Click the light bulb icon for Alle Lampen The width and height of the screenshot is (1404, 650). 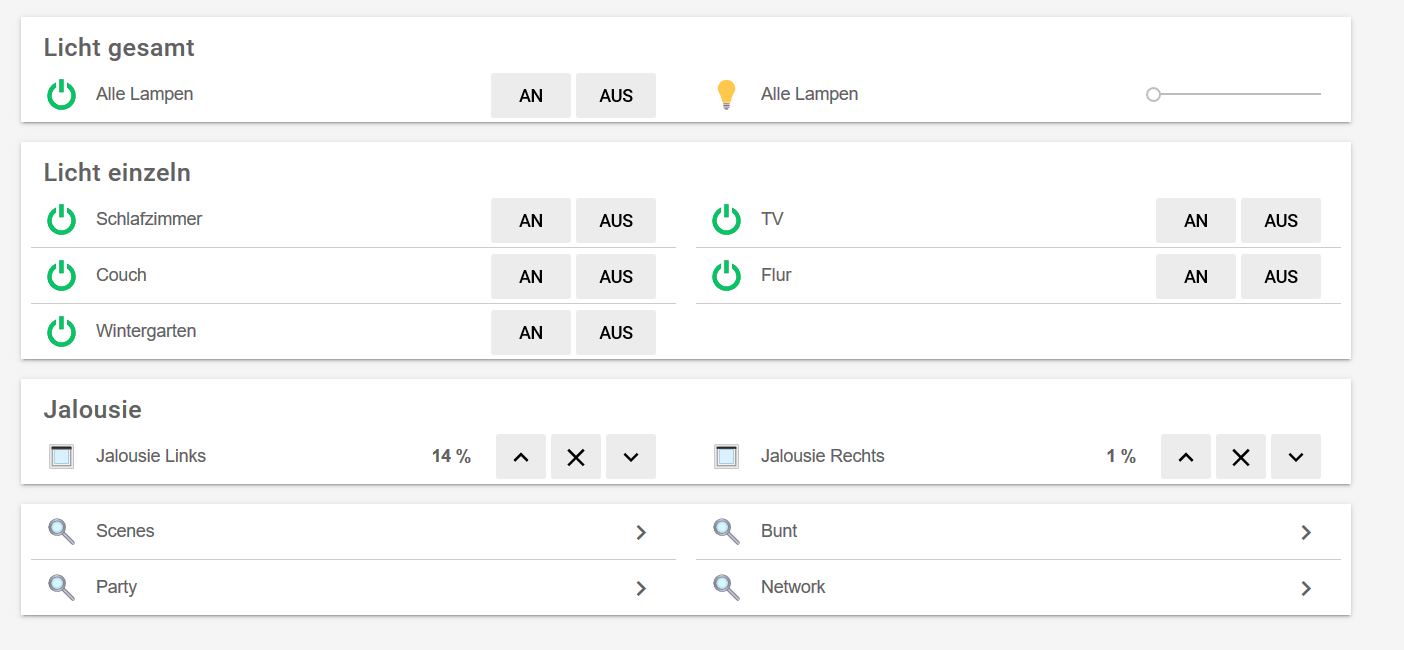726,95
